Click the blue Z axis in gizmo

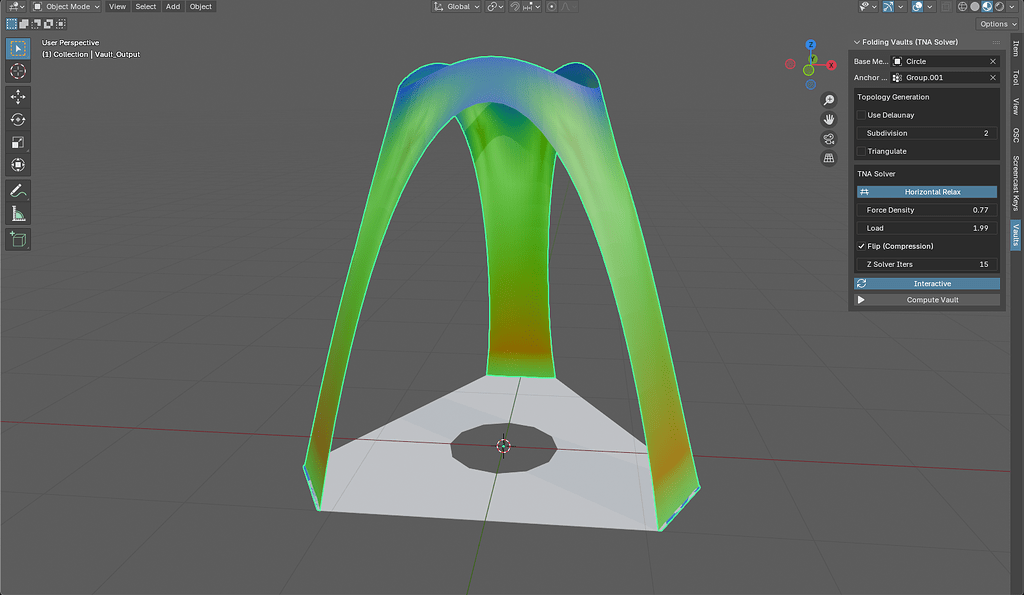[x=810, y=45]
